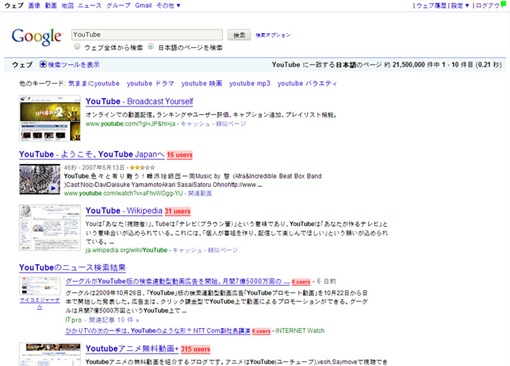The image size is (510, 366).
Task: Click the Wikipedia page preview thumbnail
Action: coord(50,228)
